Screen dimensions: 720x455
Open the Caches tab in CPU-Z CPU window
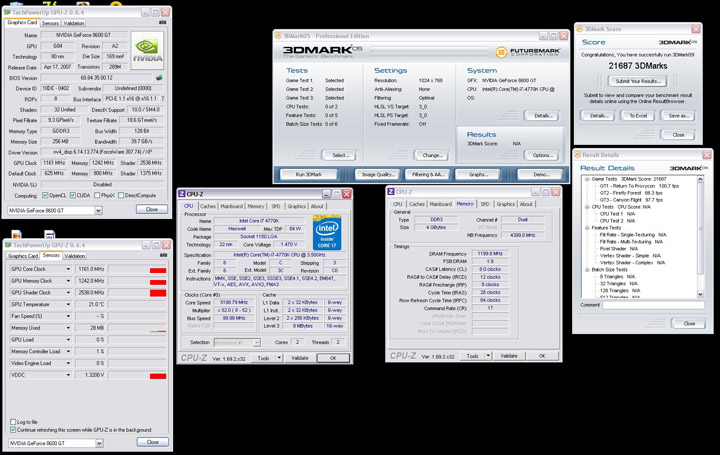[208, 206]
